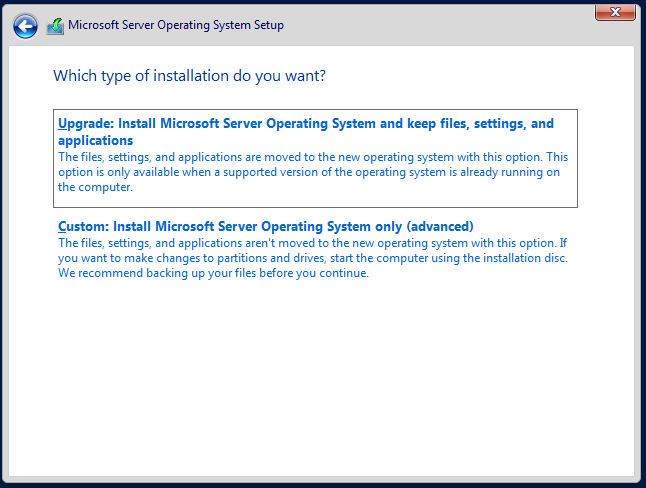Click 'keep files, settings, and' in Upgrade heading

(x=480, y=124)
